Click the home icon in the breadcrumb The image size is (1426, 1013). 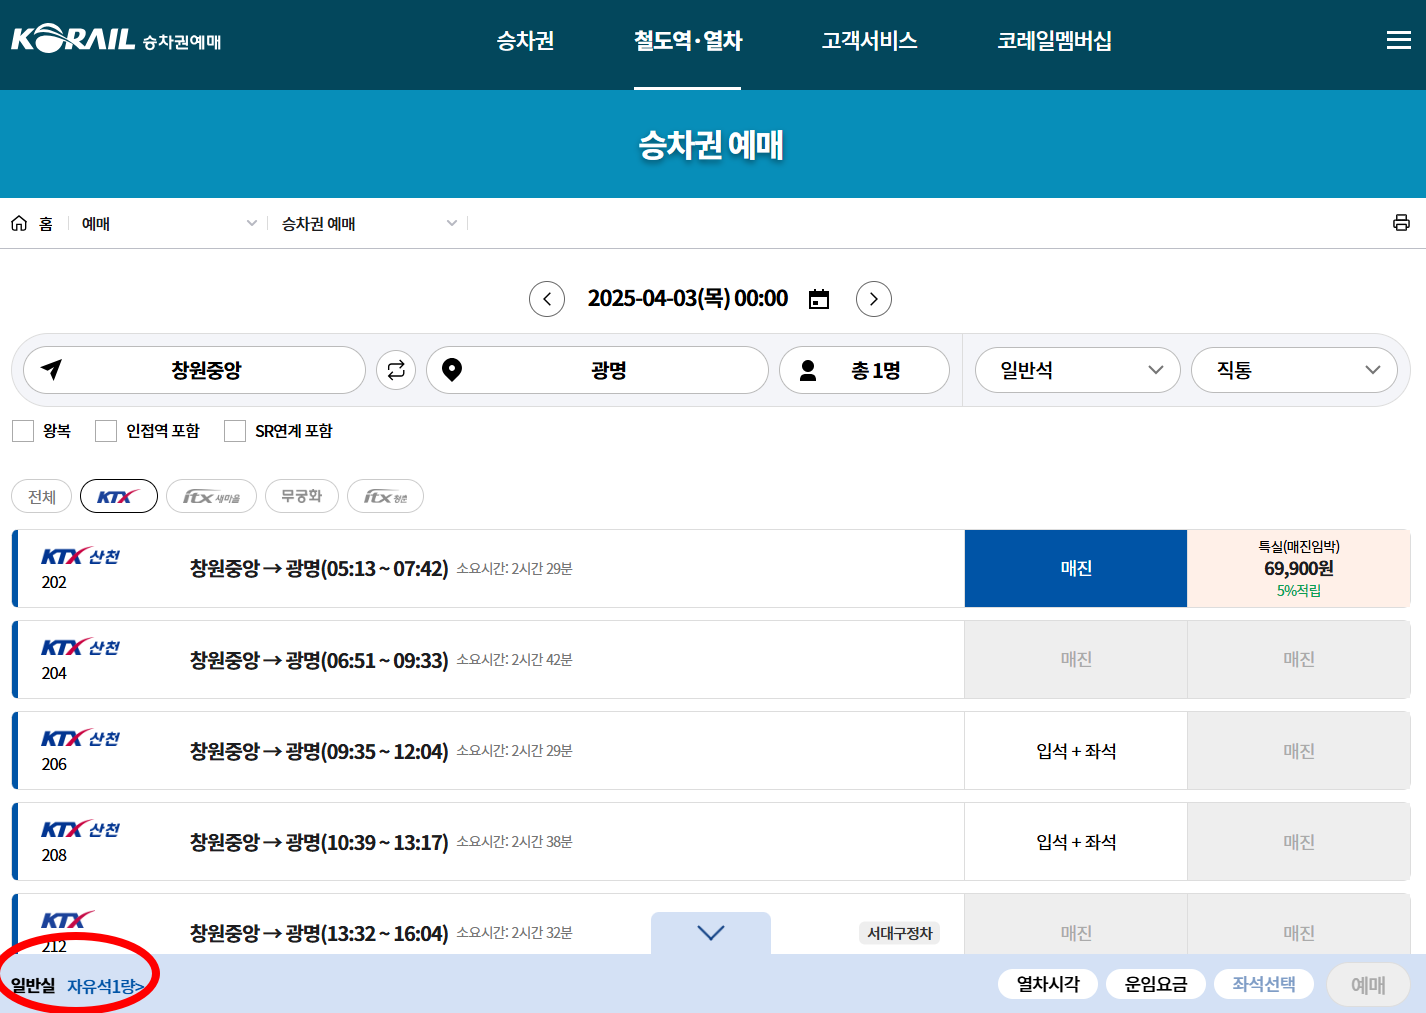click(19, 223)
